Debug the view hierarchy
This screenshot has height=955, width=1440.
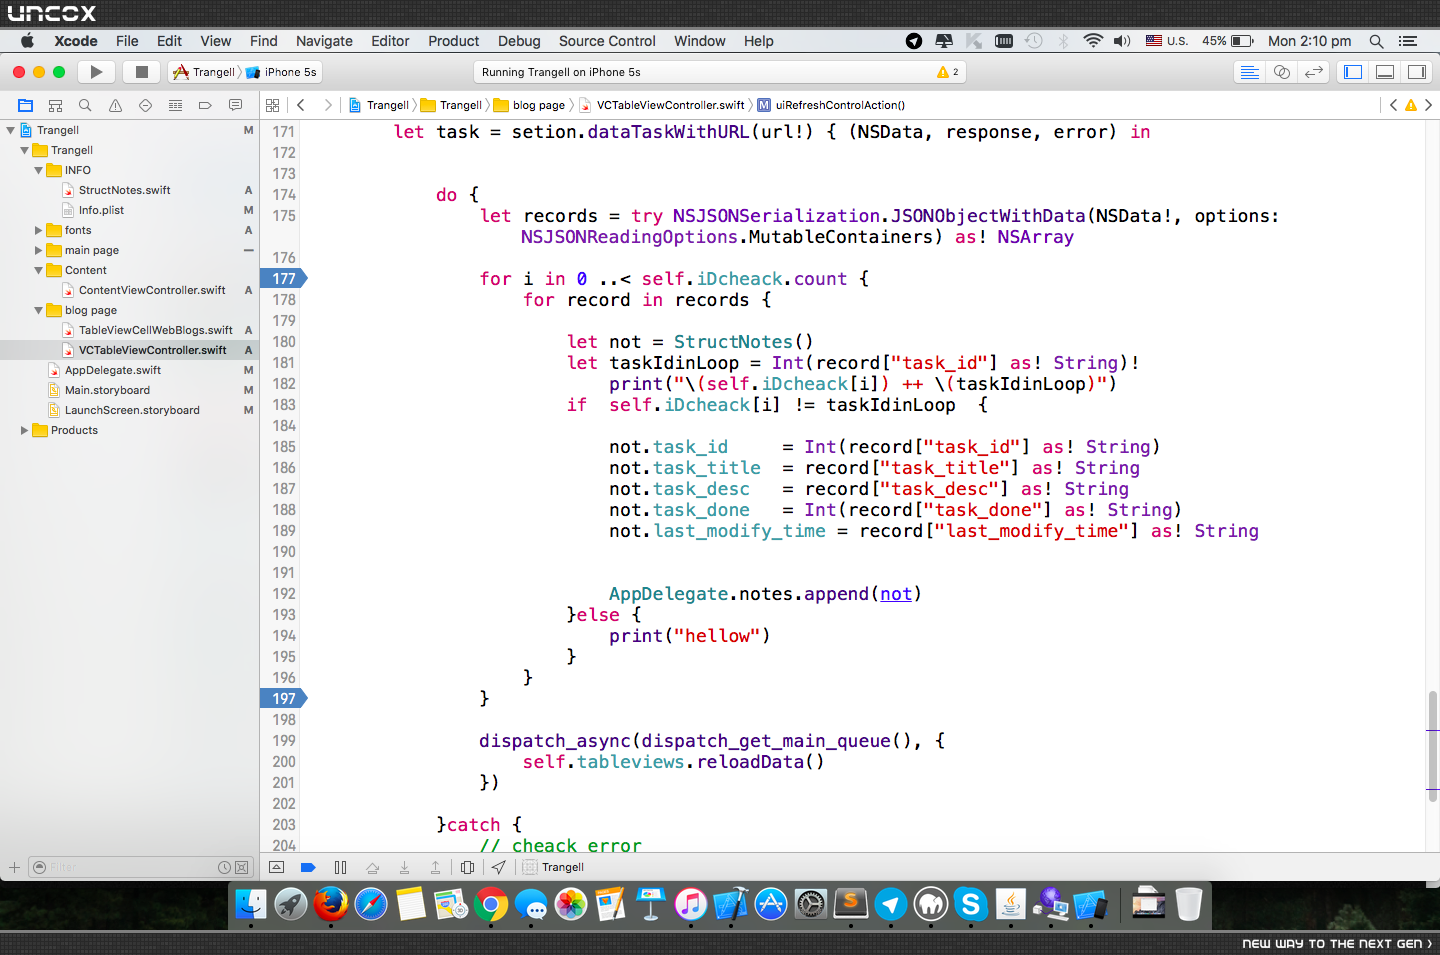coord(467,867)
